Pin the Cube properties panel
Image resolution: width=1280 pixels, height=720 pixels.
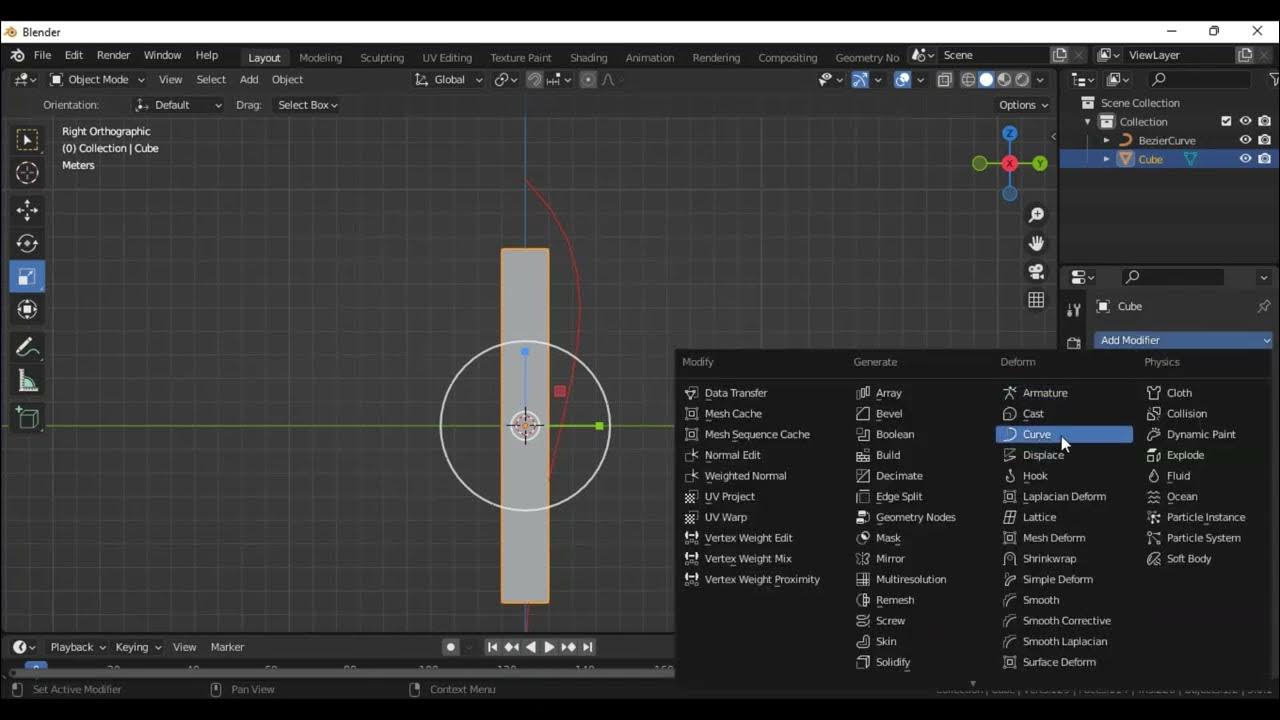click(1263, 306)
